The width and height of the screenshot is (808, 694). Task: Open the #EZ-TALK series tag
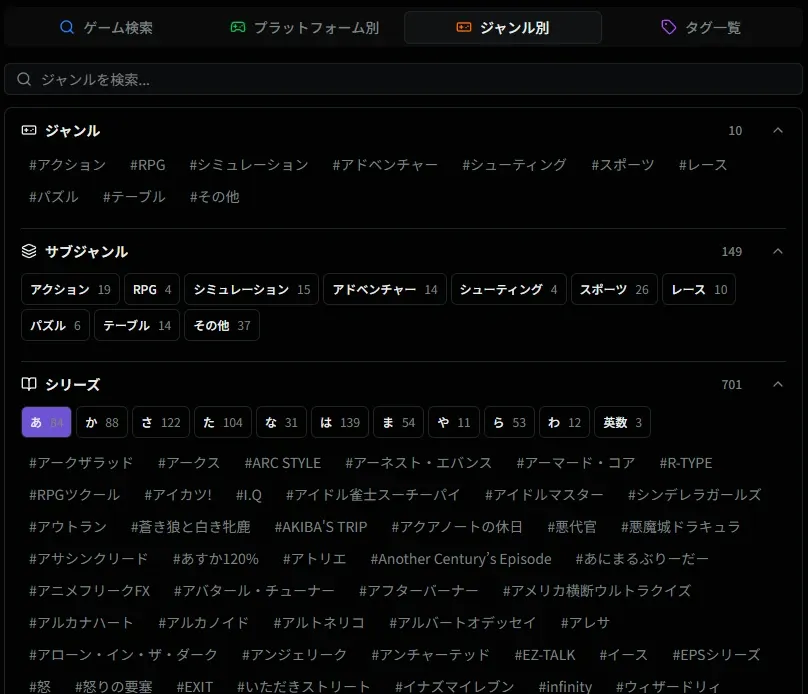pos(544,654)
